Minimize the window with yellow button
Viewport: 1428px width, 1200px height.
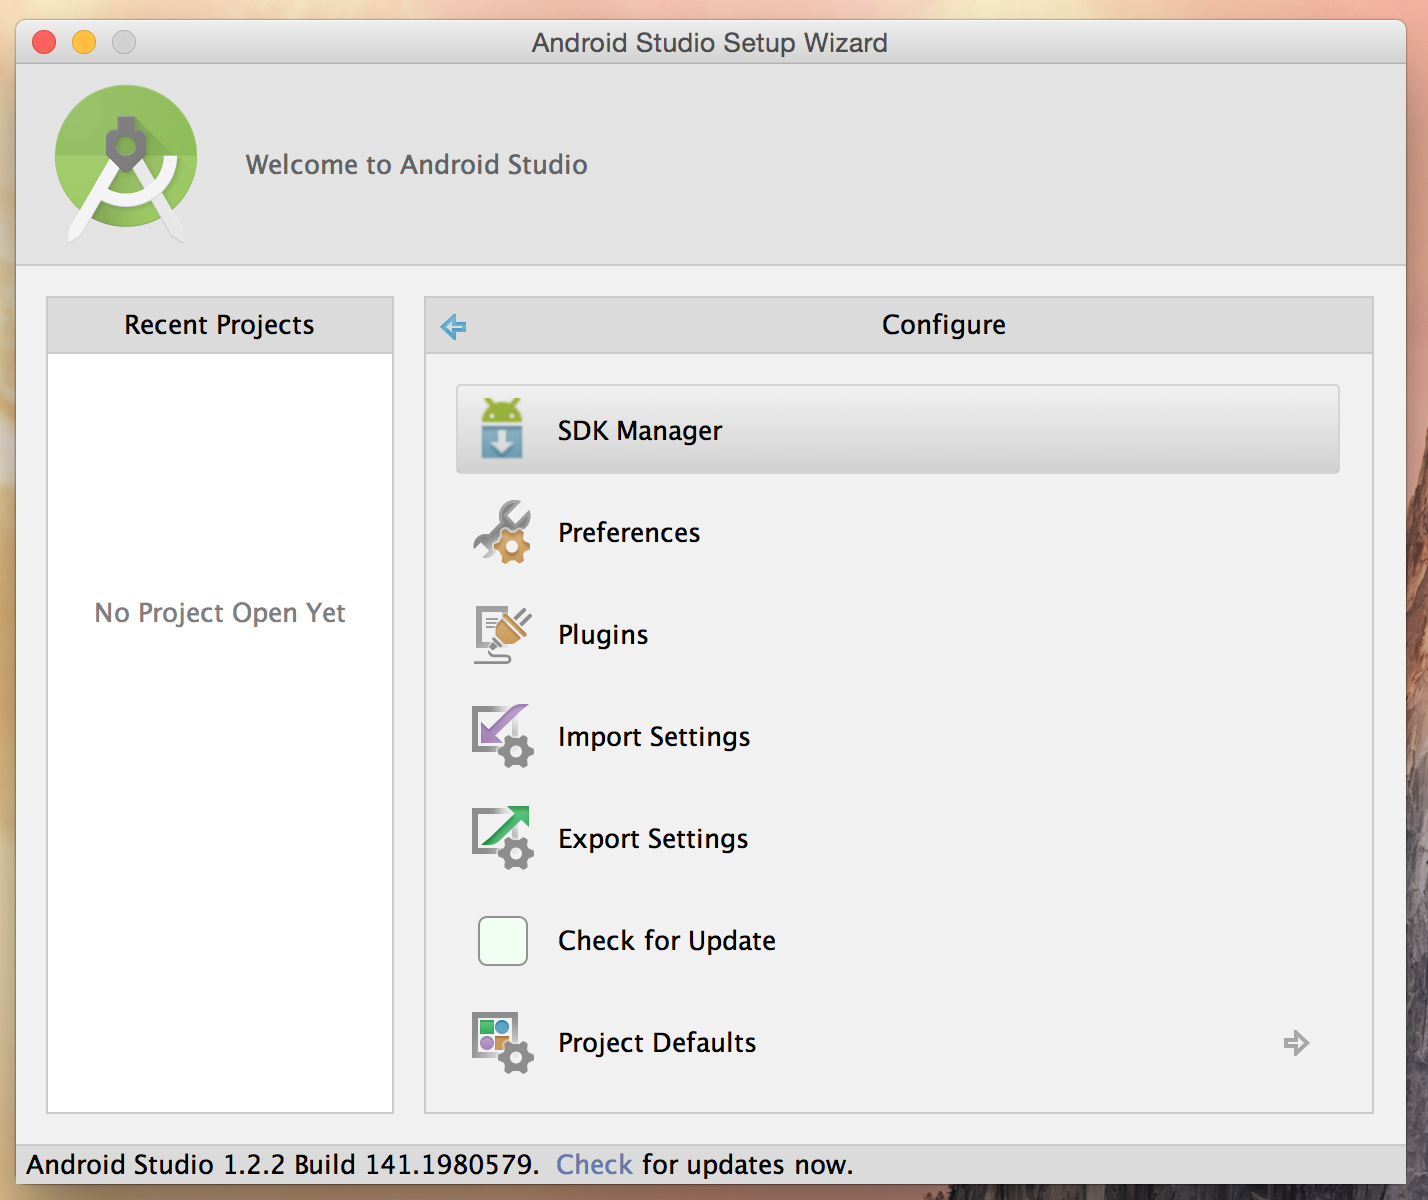[84, 42]
